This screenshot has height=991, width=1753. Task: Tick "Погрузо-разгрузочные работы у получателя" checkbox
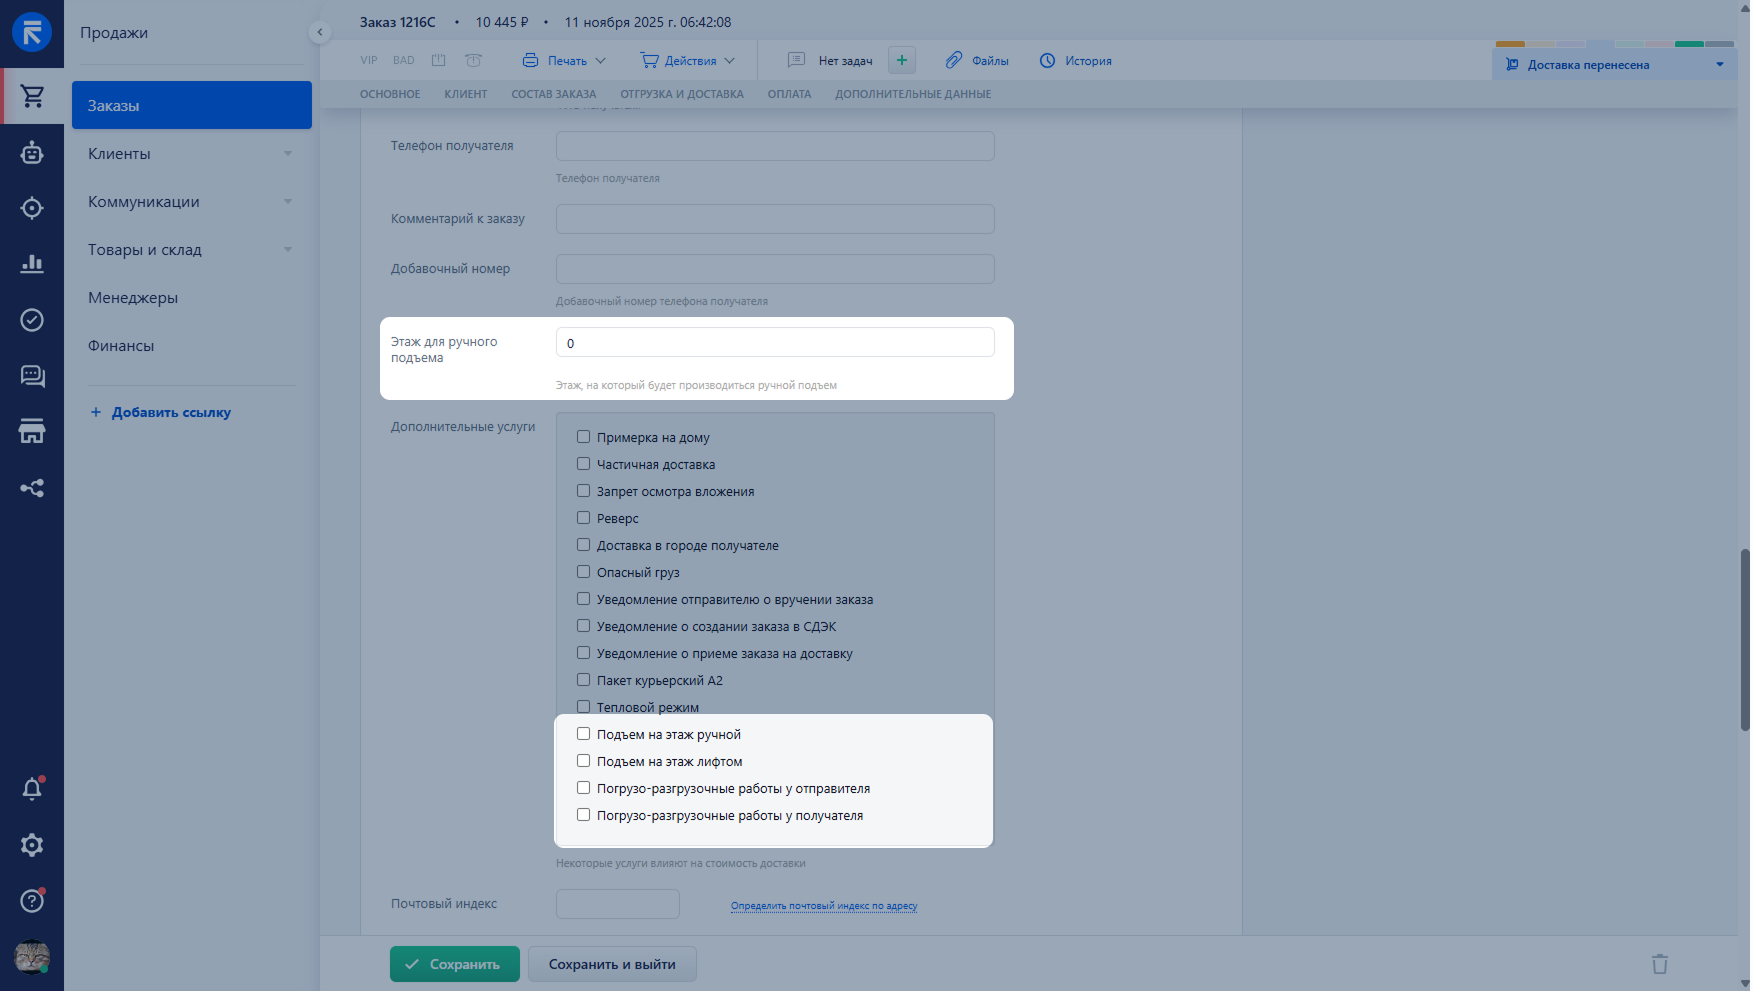point(583,815)
